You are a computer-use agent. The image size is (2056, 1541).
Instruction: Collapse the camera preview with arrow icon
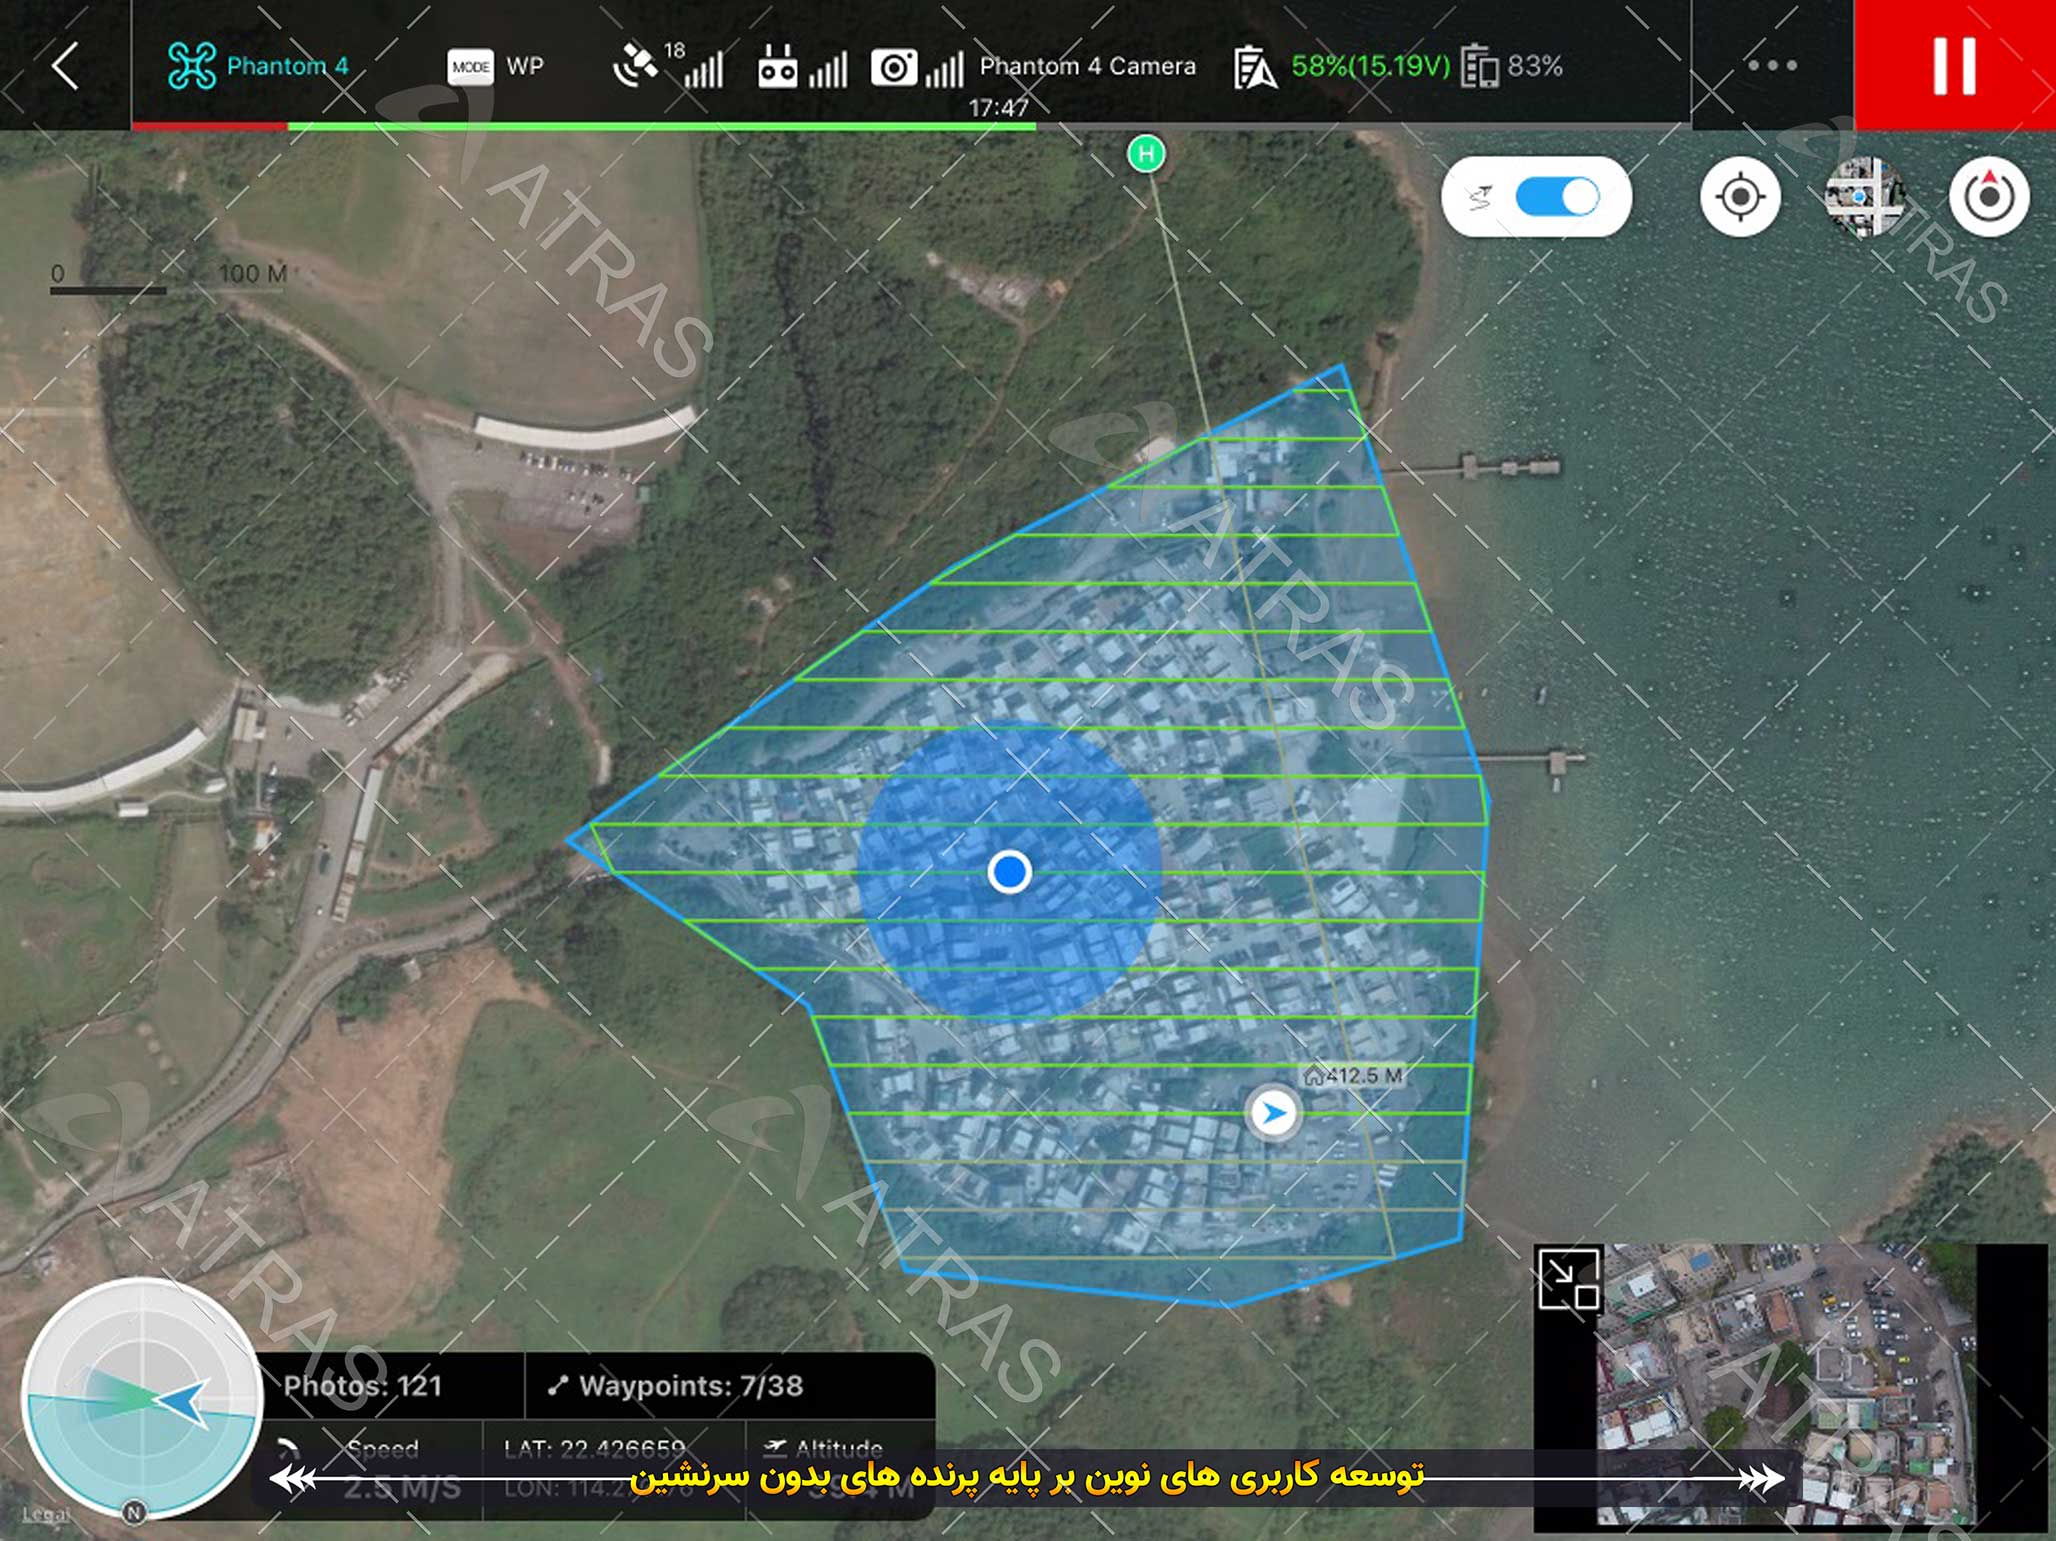(1569, 1279)
